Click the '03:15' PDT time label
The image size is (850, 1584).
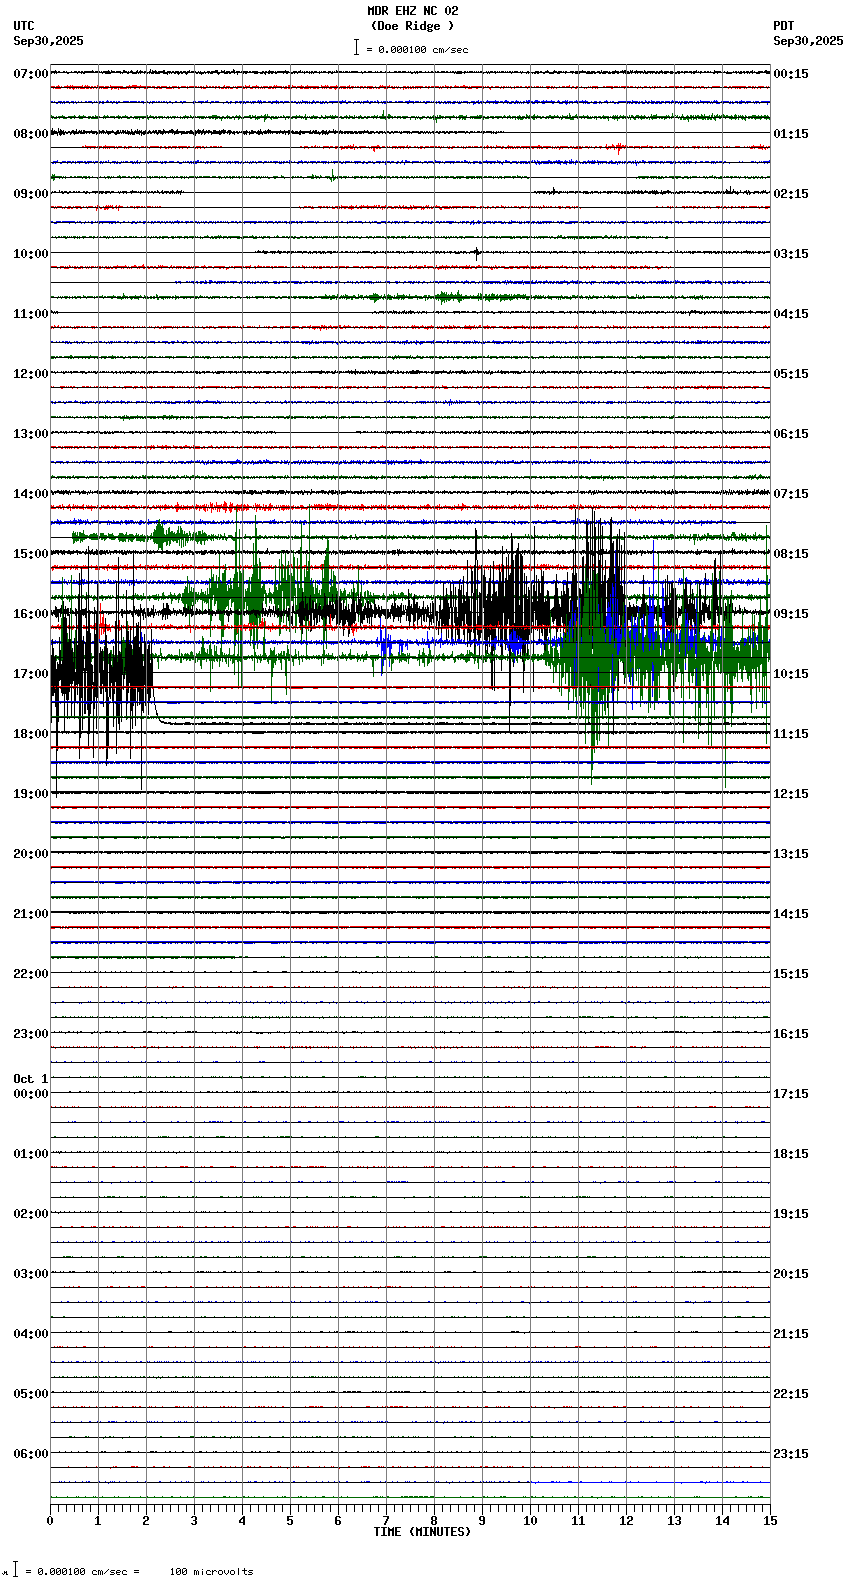791,254
